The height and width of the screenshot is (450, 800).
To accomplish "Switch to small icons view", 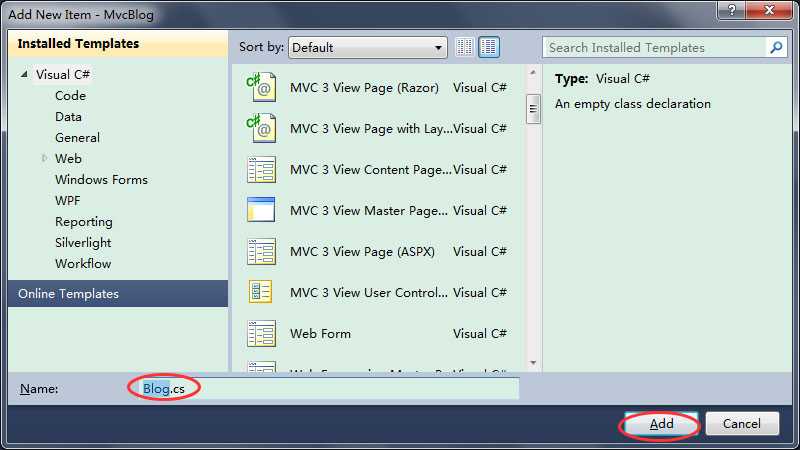I will [464, 47].
